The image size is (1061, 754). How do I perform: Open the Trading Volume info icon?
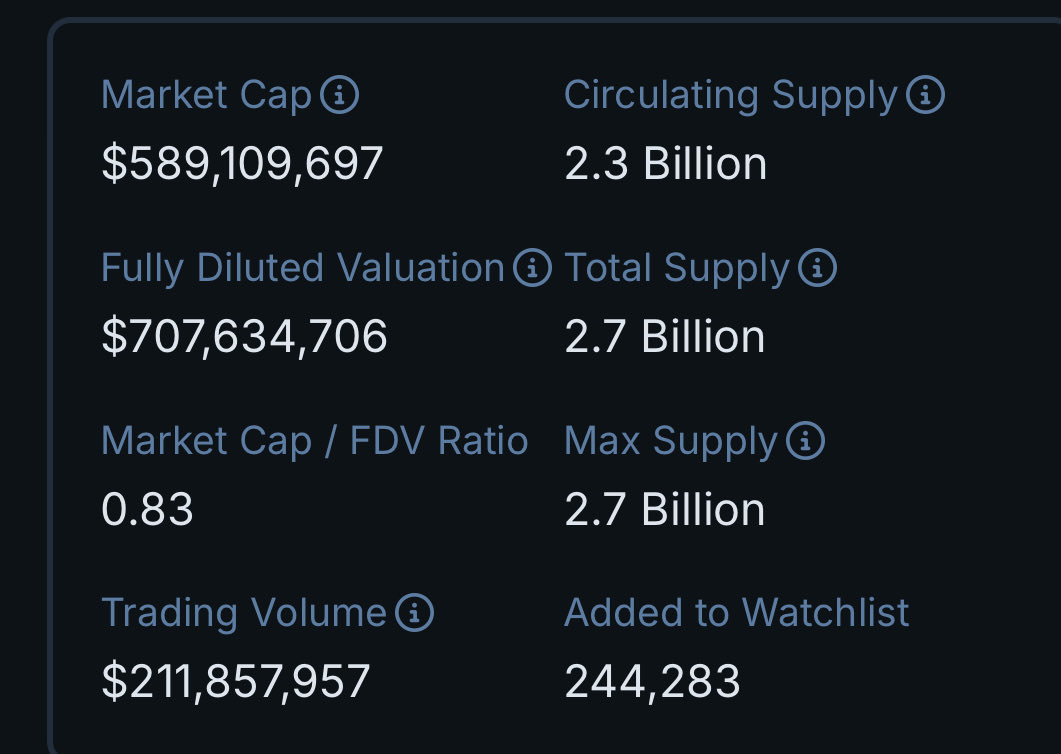[415, 613]
